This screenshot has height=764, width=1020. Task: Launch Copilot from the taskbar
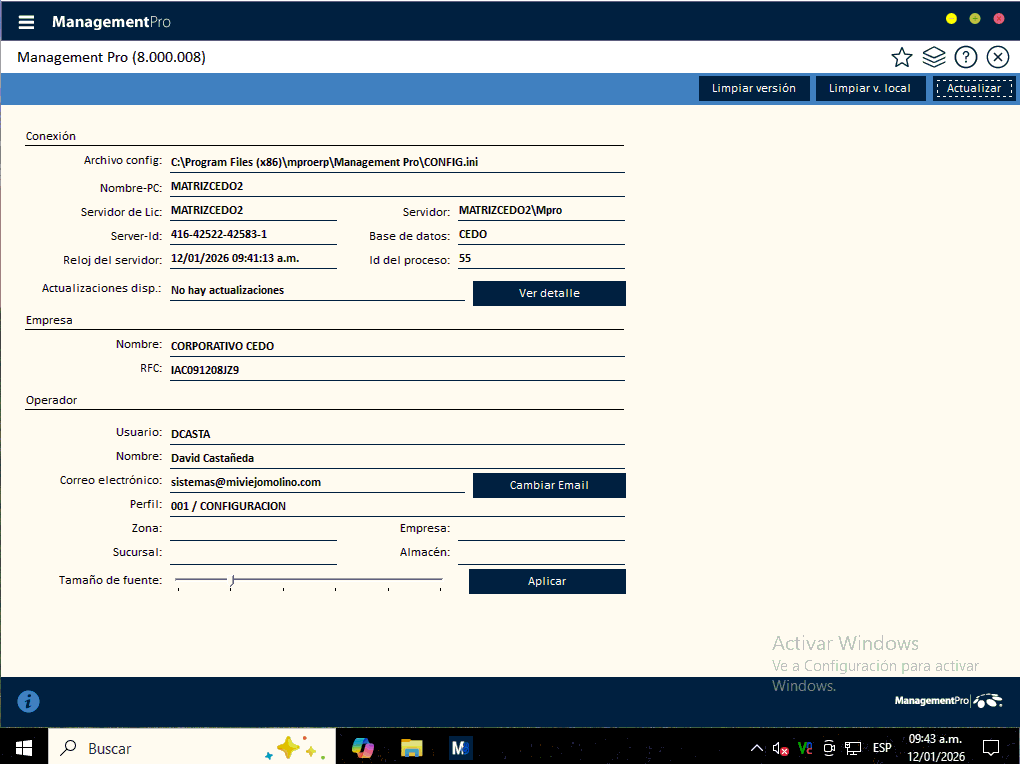(363, 747)
